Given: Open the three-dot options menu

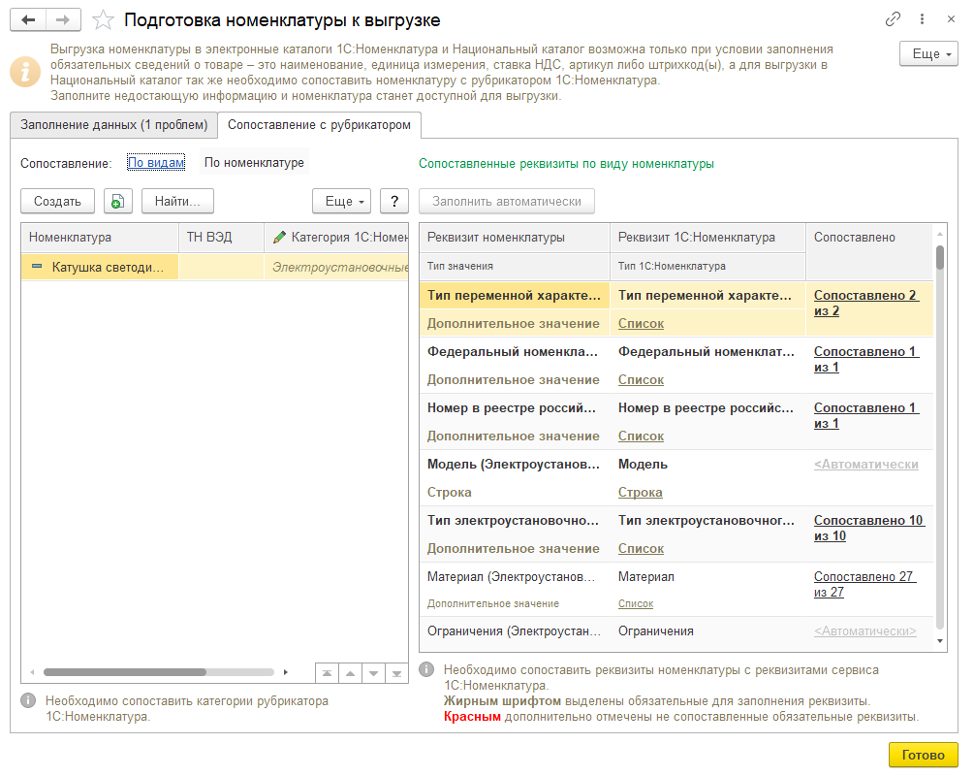Looking at the screenshot, I should coord(922,19).
